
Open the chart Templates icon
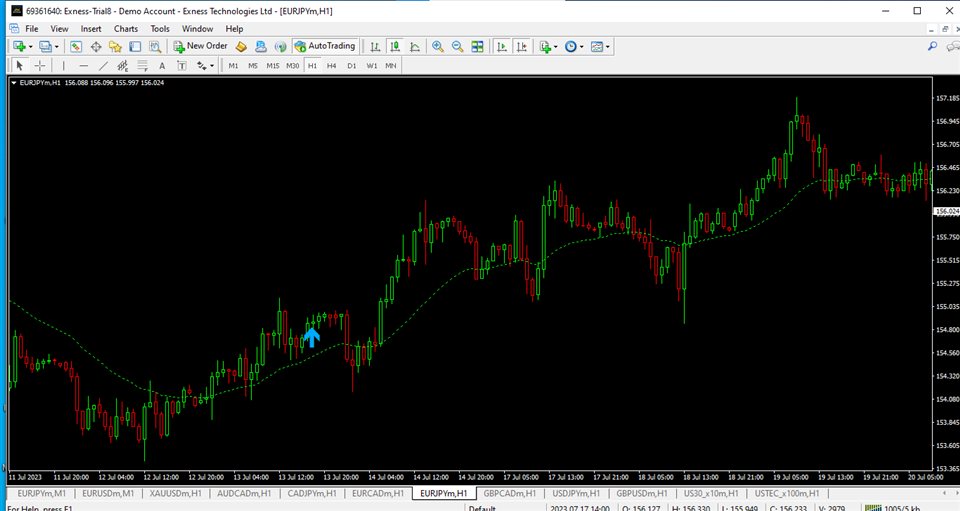click(x=597, y=47)
